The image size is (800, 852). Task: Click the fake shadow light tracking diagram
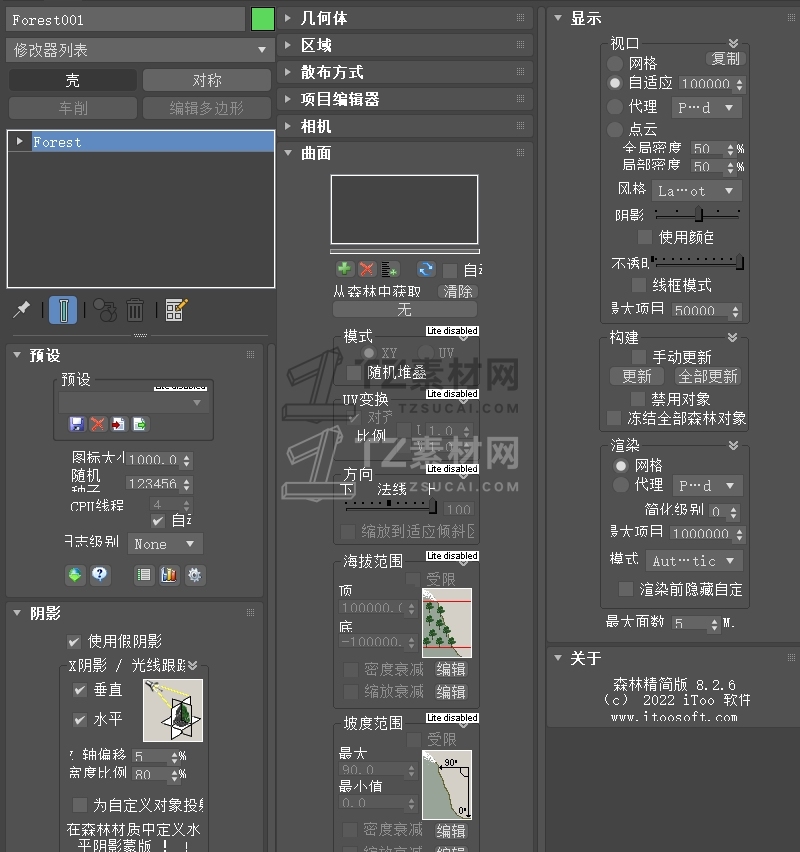point(173,711)
